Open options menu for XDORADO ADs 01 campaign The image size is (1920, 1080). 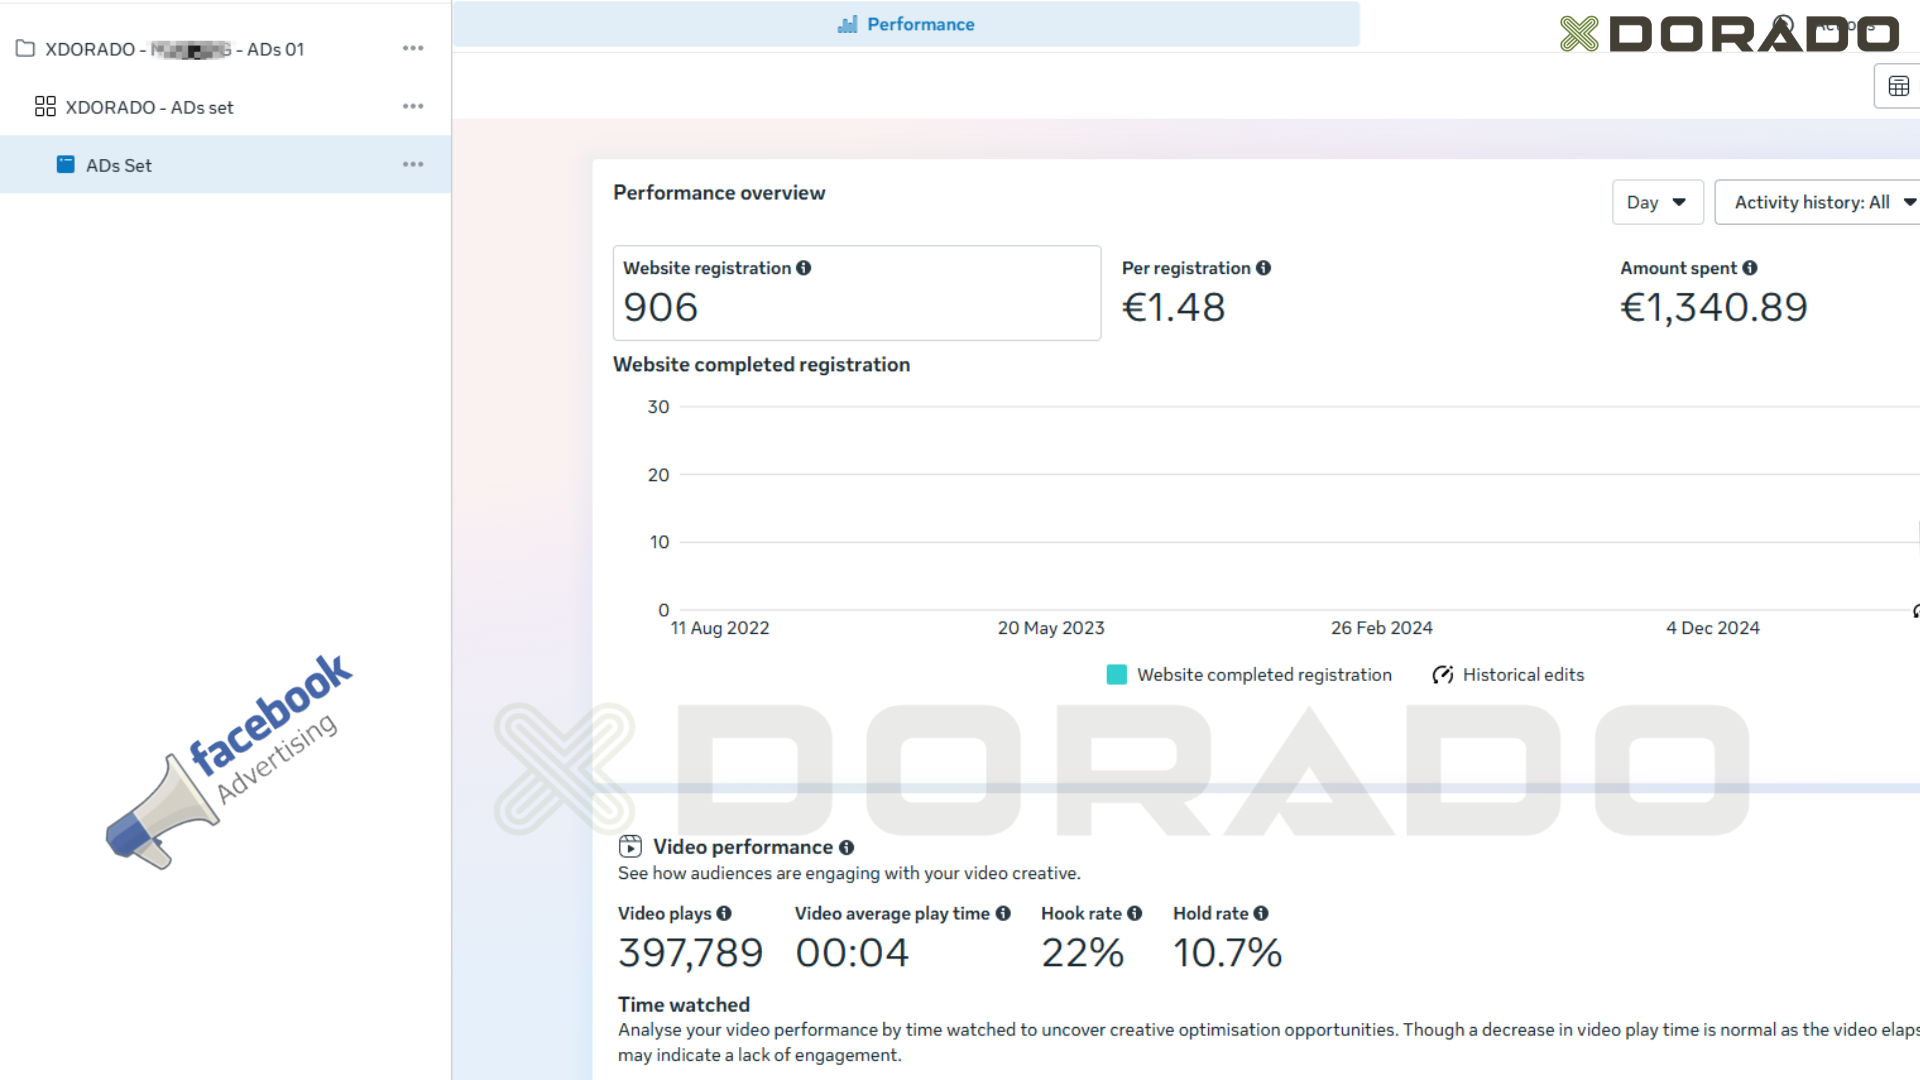point(413,48)
